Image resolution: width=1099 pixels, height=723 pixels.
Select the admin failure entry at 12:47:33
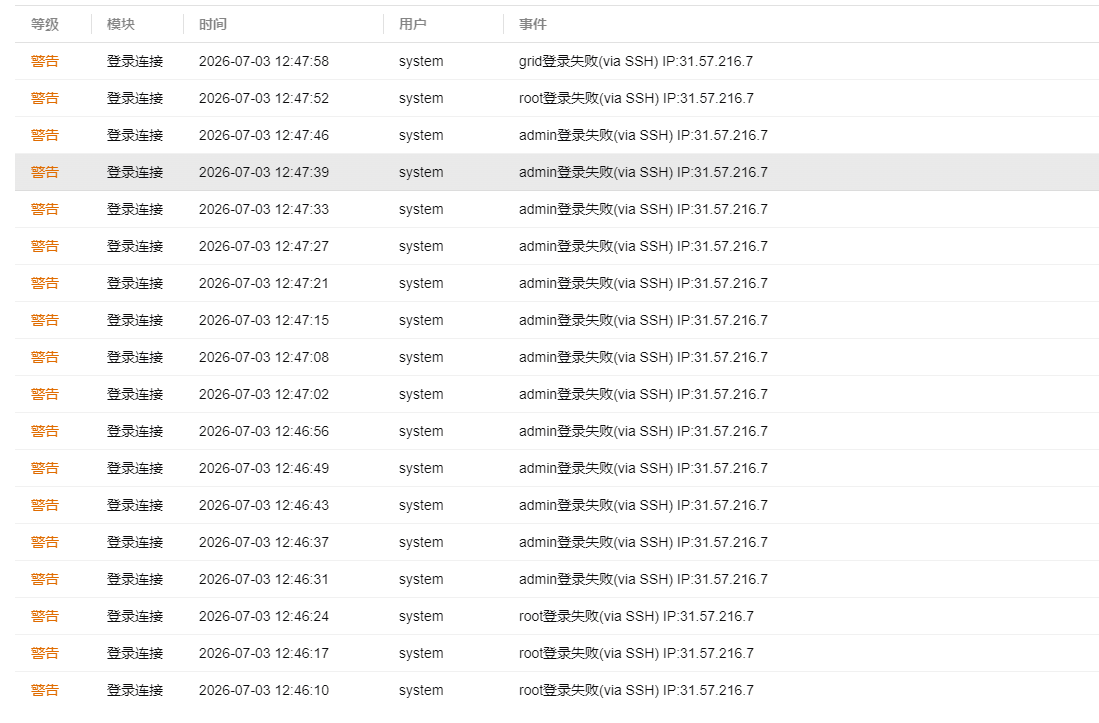pyautogui.click(x=557, y=209)
